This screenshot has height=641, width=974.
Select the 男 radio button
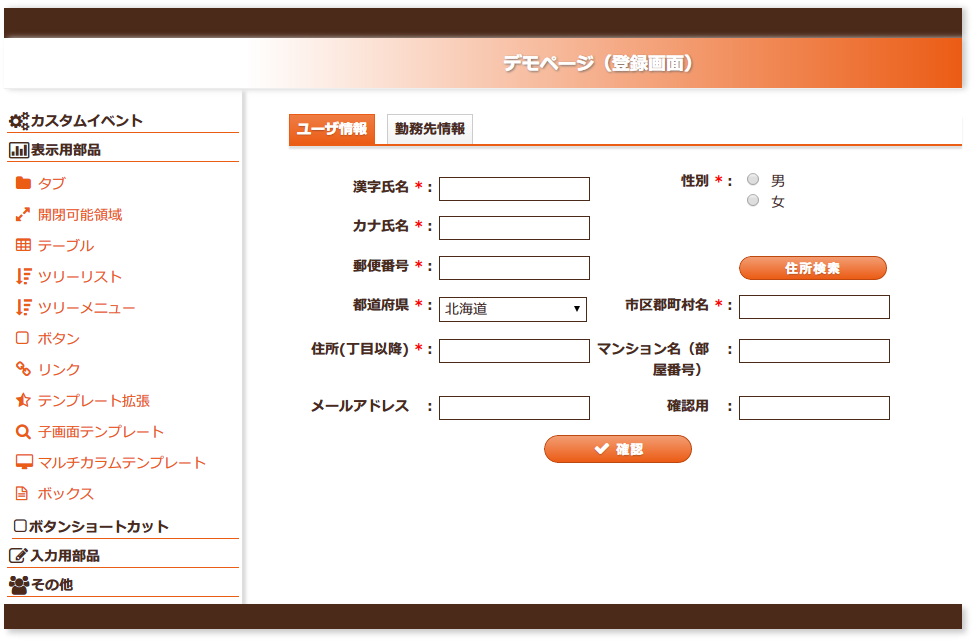[x=753, y=180]
